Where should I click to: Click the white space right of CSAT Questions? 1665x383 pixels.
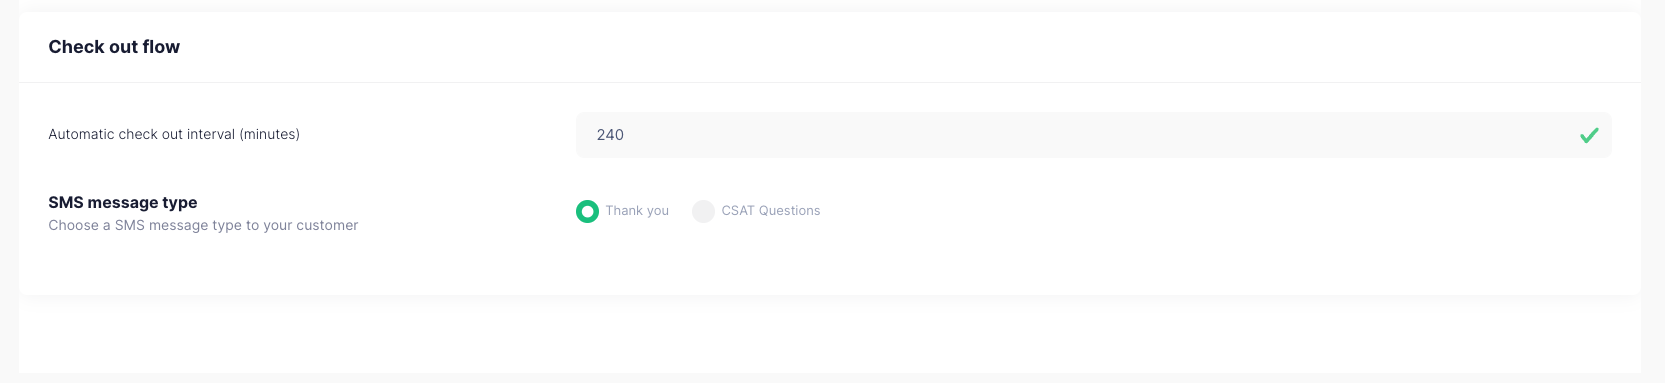pos(1200,211)
